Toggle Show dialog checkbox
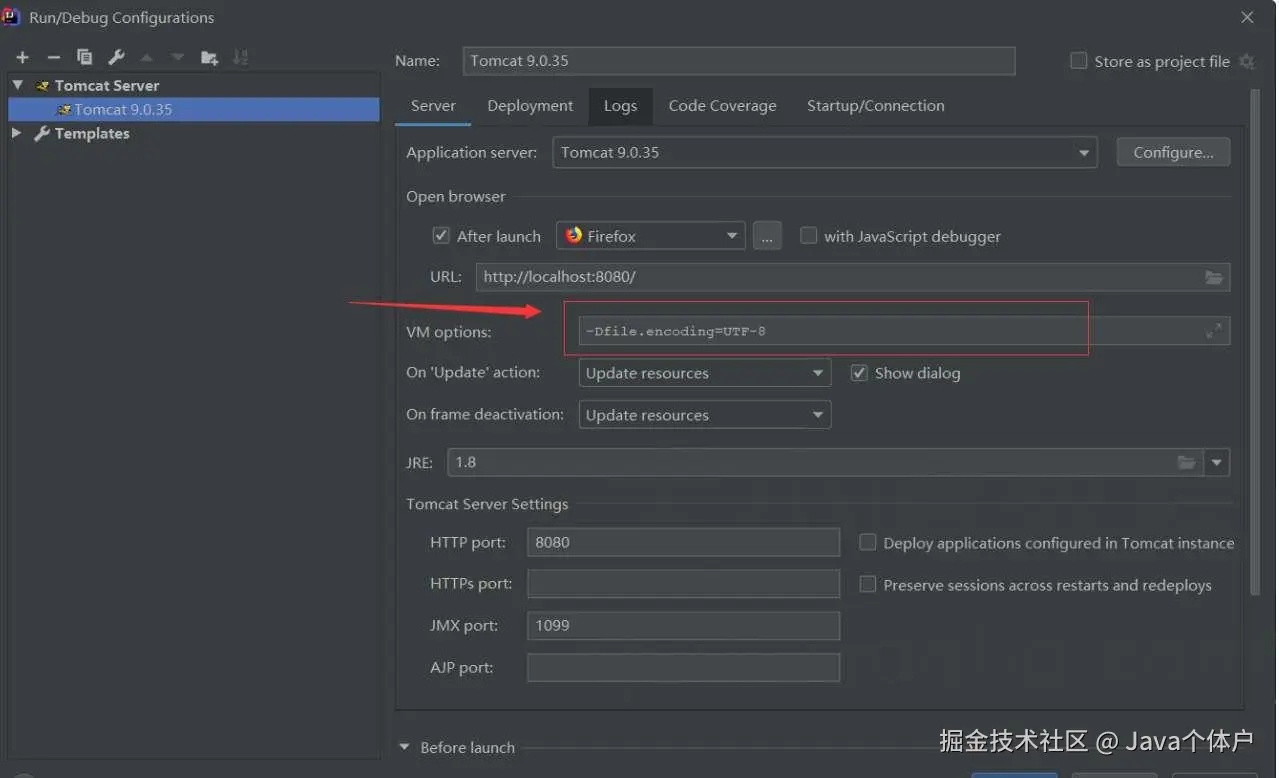The height and width of the screenshot is (778, 1279). click(x=859, y=373)
